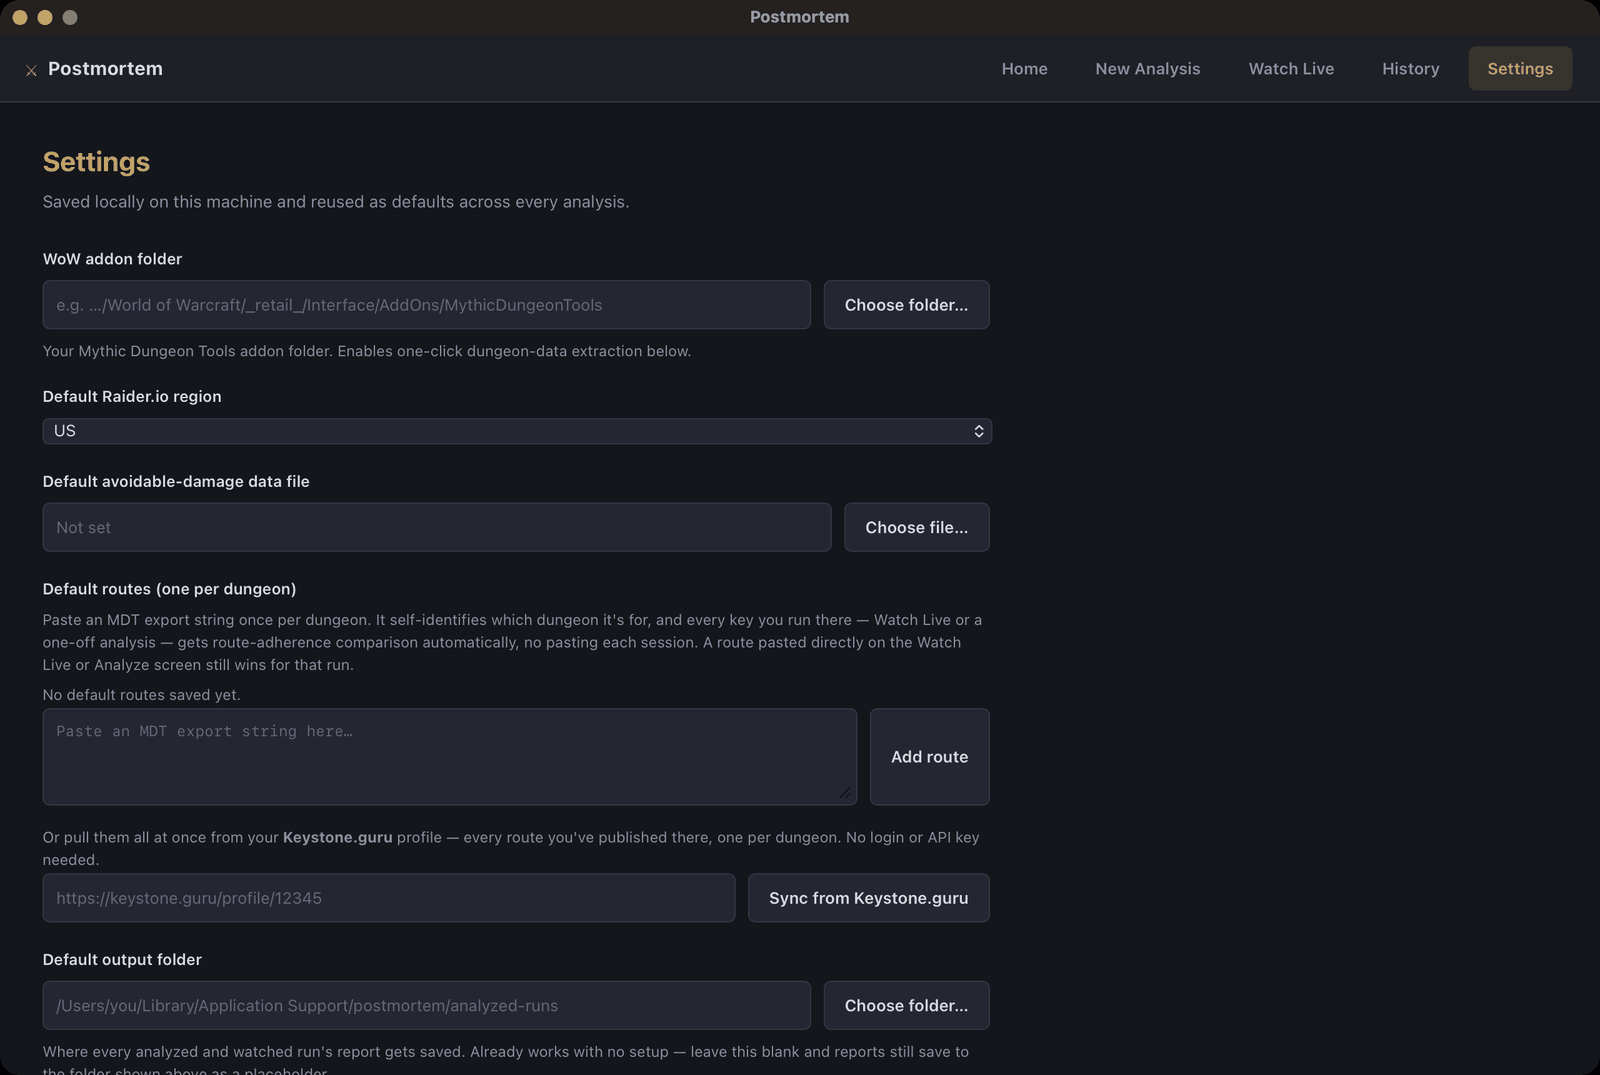Choose folder for Default output folder
The image size is (1600, 1075).
coord(906,1005)
